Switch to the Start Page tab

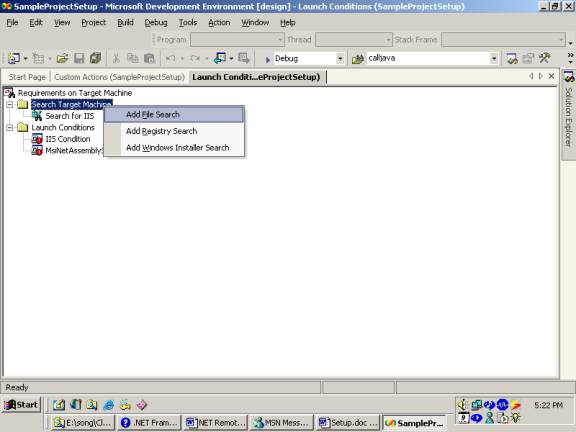(x=27, y=77)
